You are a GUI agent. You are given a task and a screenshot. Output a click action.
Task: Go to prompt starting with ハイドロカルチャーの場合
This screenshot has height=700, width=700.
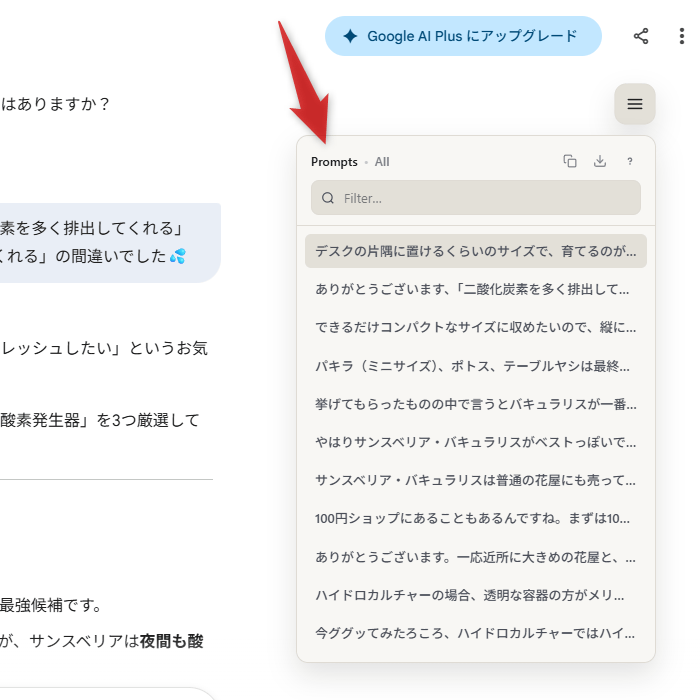coord(476,595)
